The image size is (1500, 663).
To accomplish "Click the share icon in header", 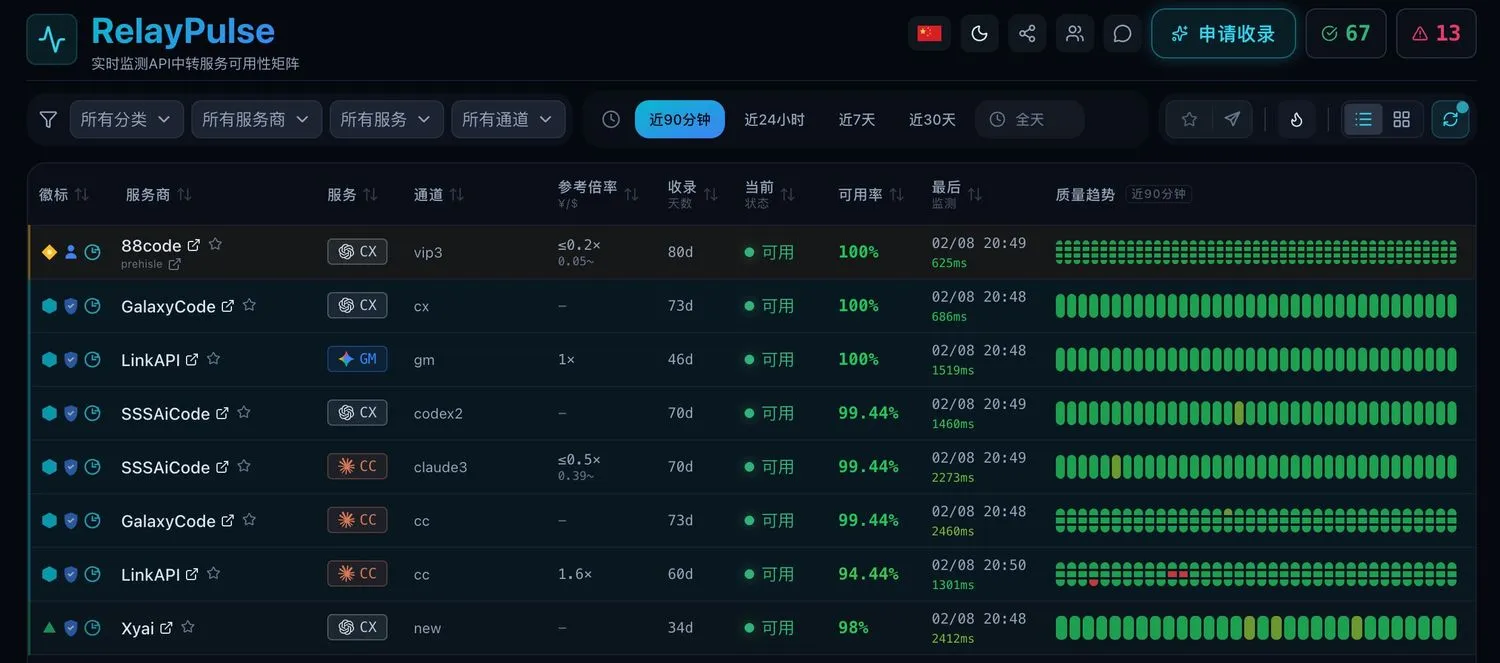I will pos(1027,34).
